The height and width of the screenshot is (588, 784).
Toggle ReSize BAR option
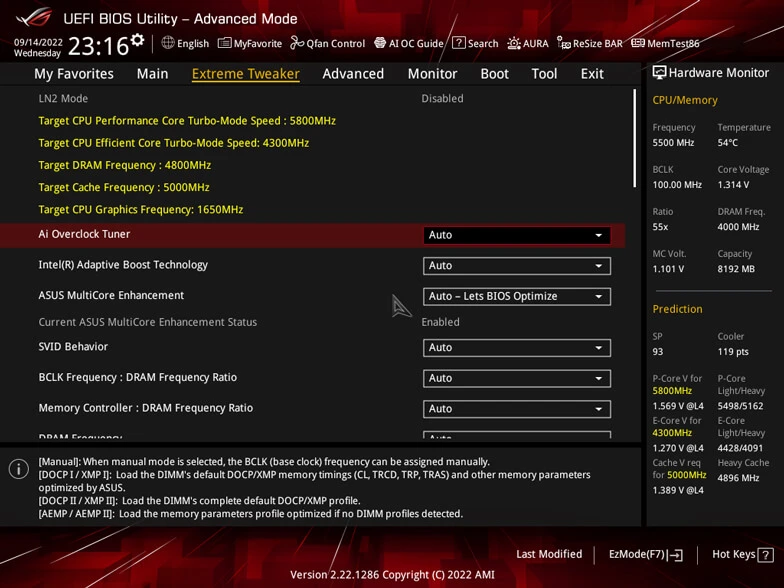point(590,43)
